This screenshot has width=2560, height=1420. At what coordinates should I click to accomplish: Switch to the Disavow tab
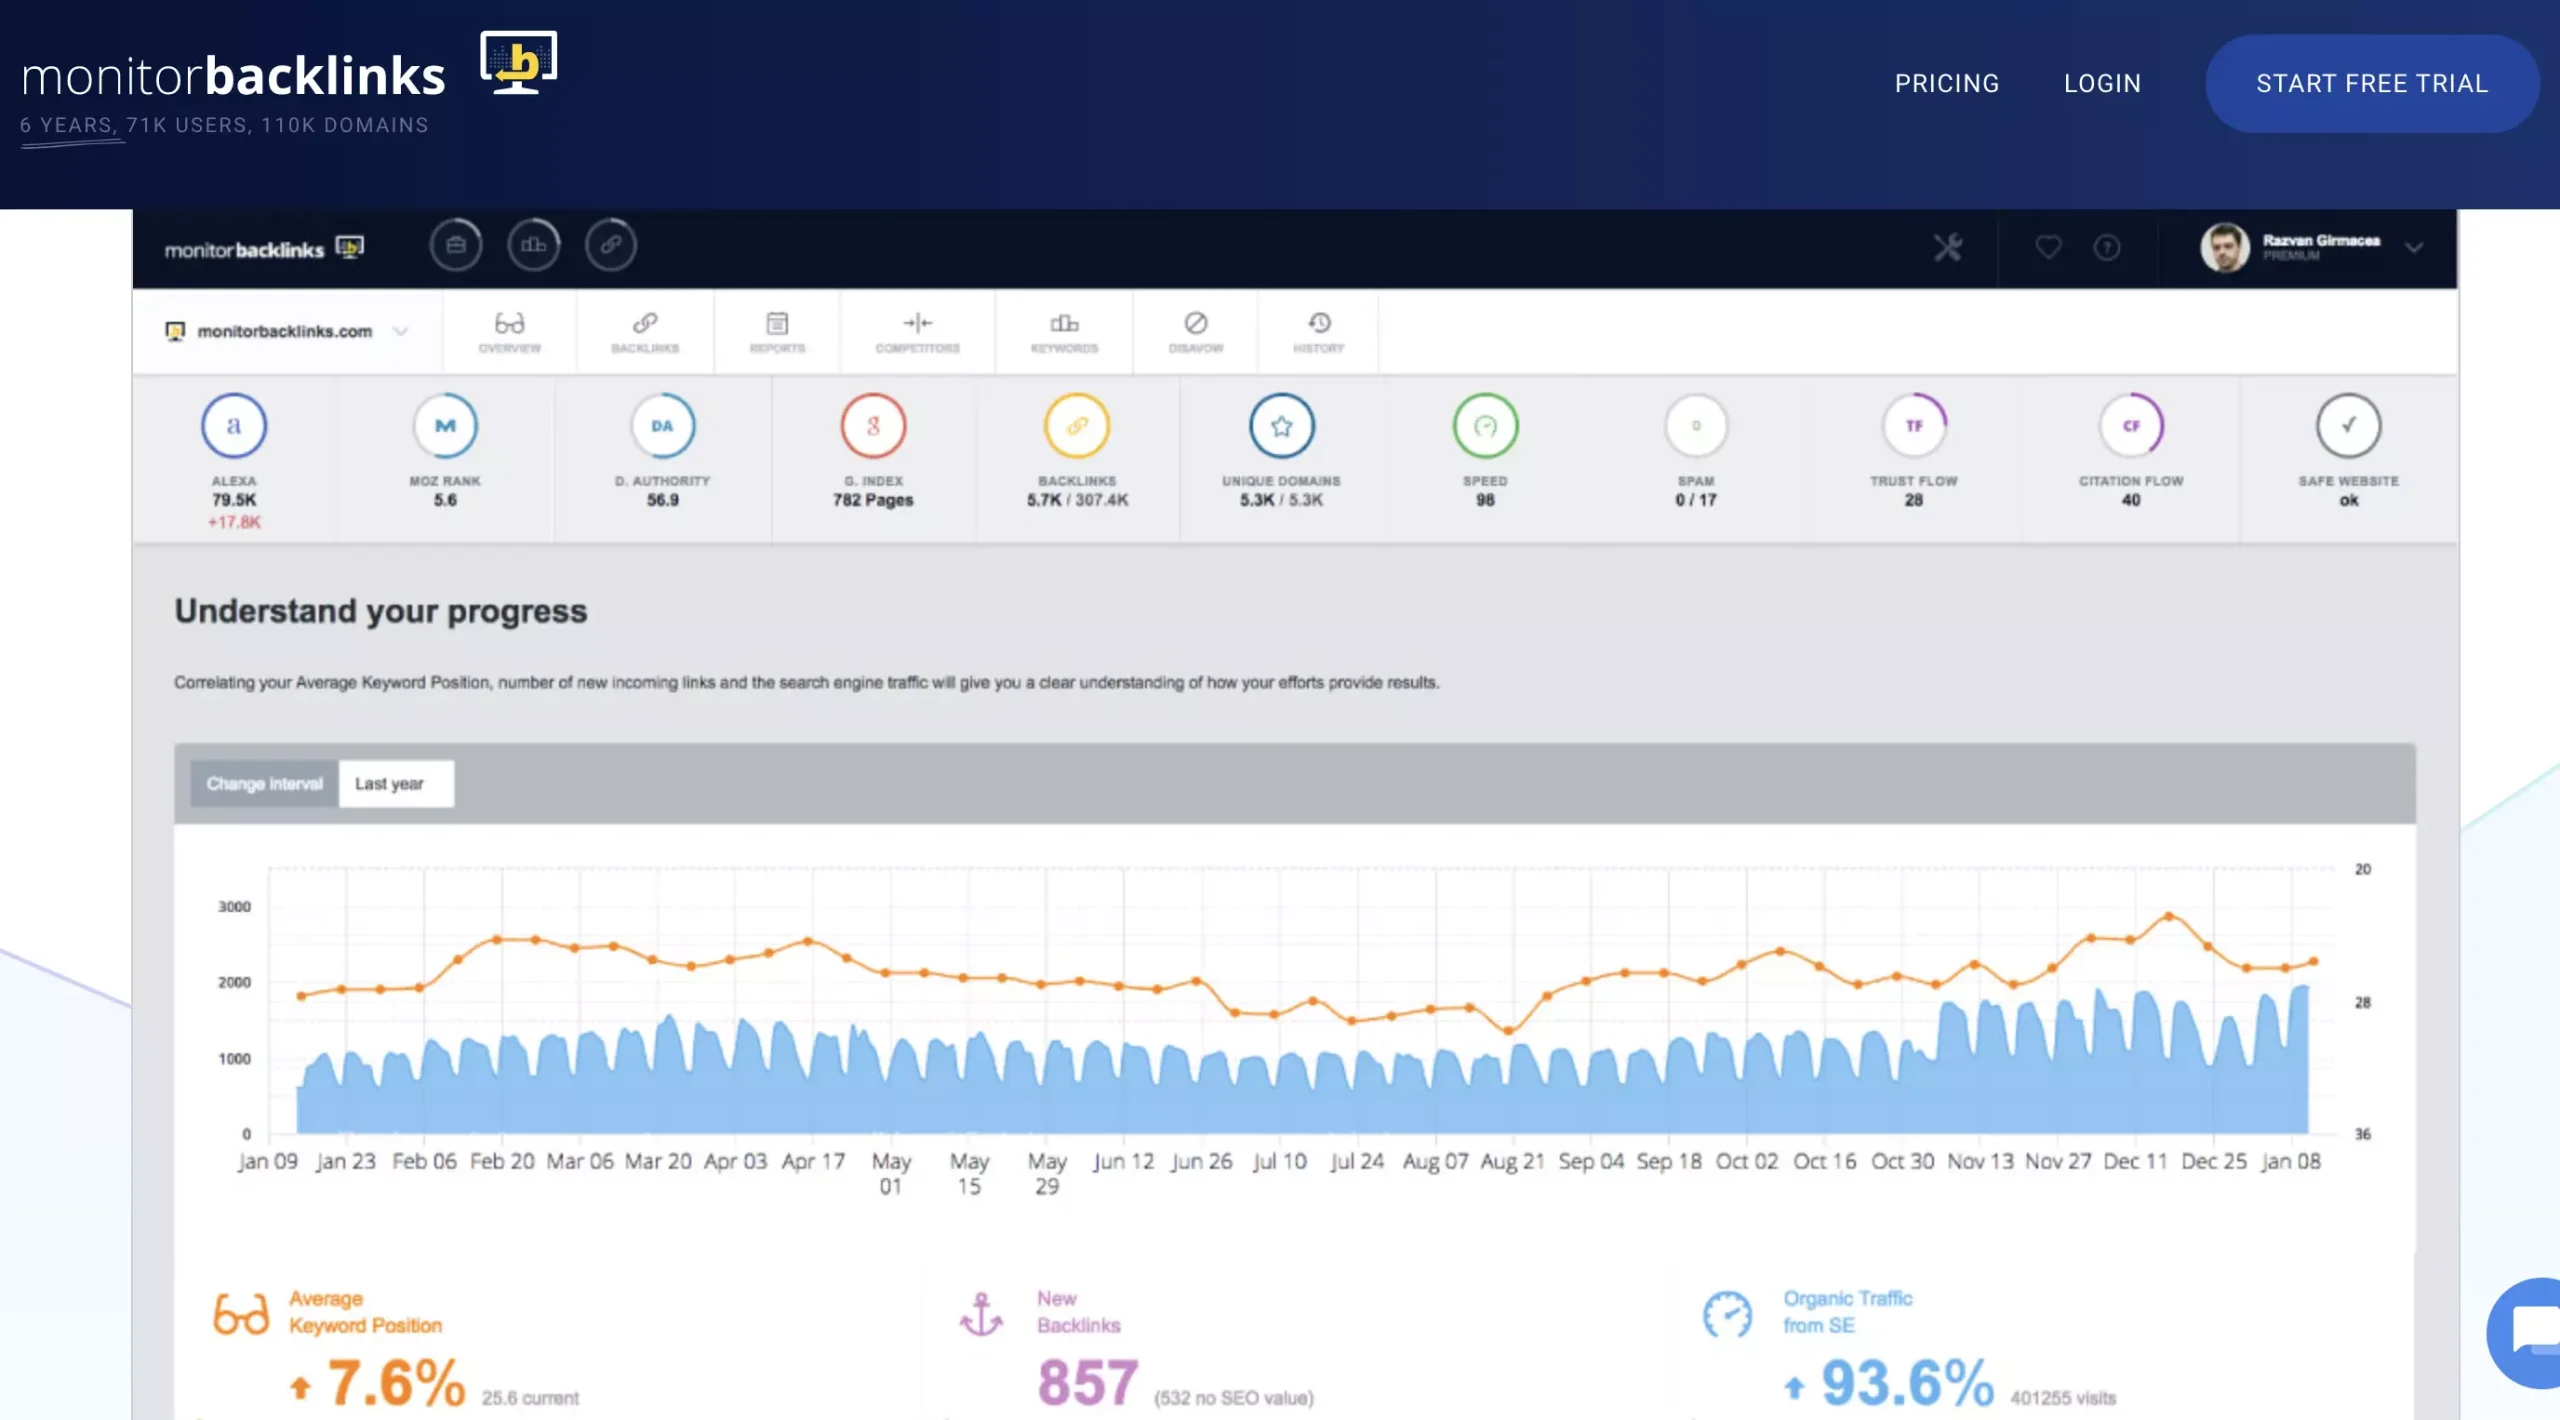pos(1196,333)
